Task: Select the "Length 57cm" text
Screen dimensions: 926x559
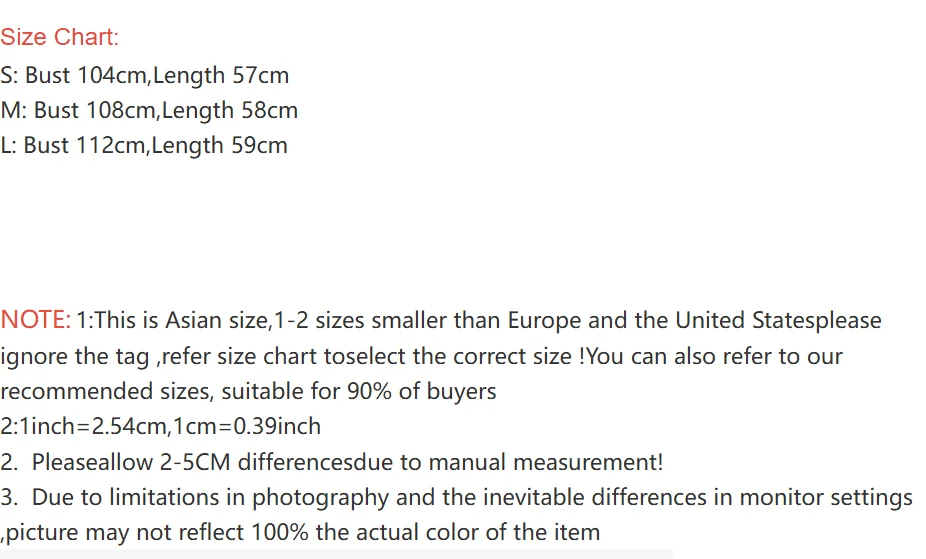Action: (220, 75)
